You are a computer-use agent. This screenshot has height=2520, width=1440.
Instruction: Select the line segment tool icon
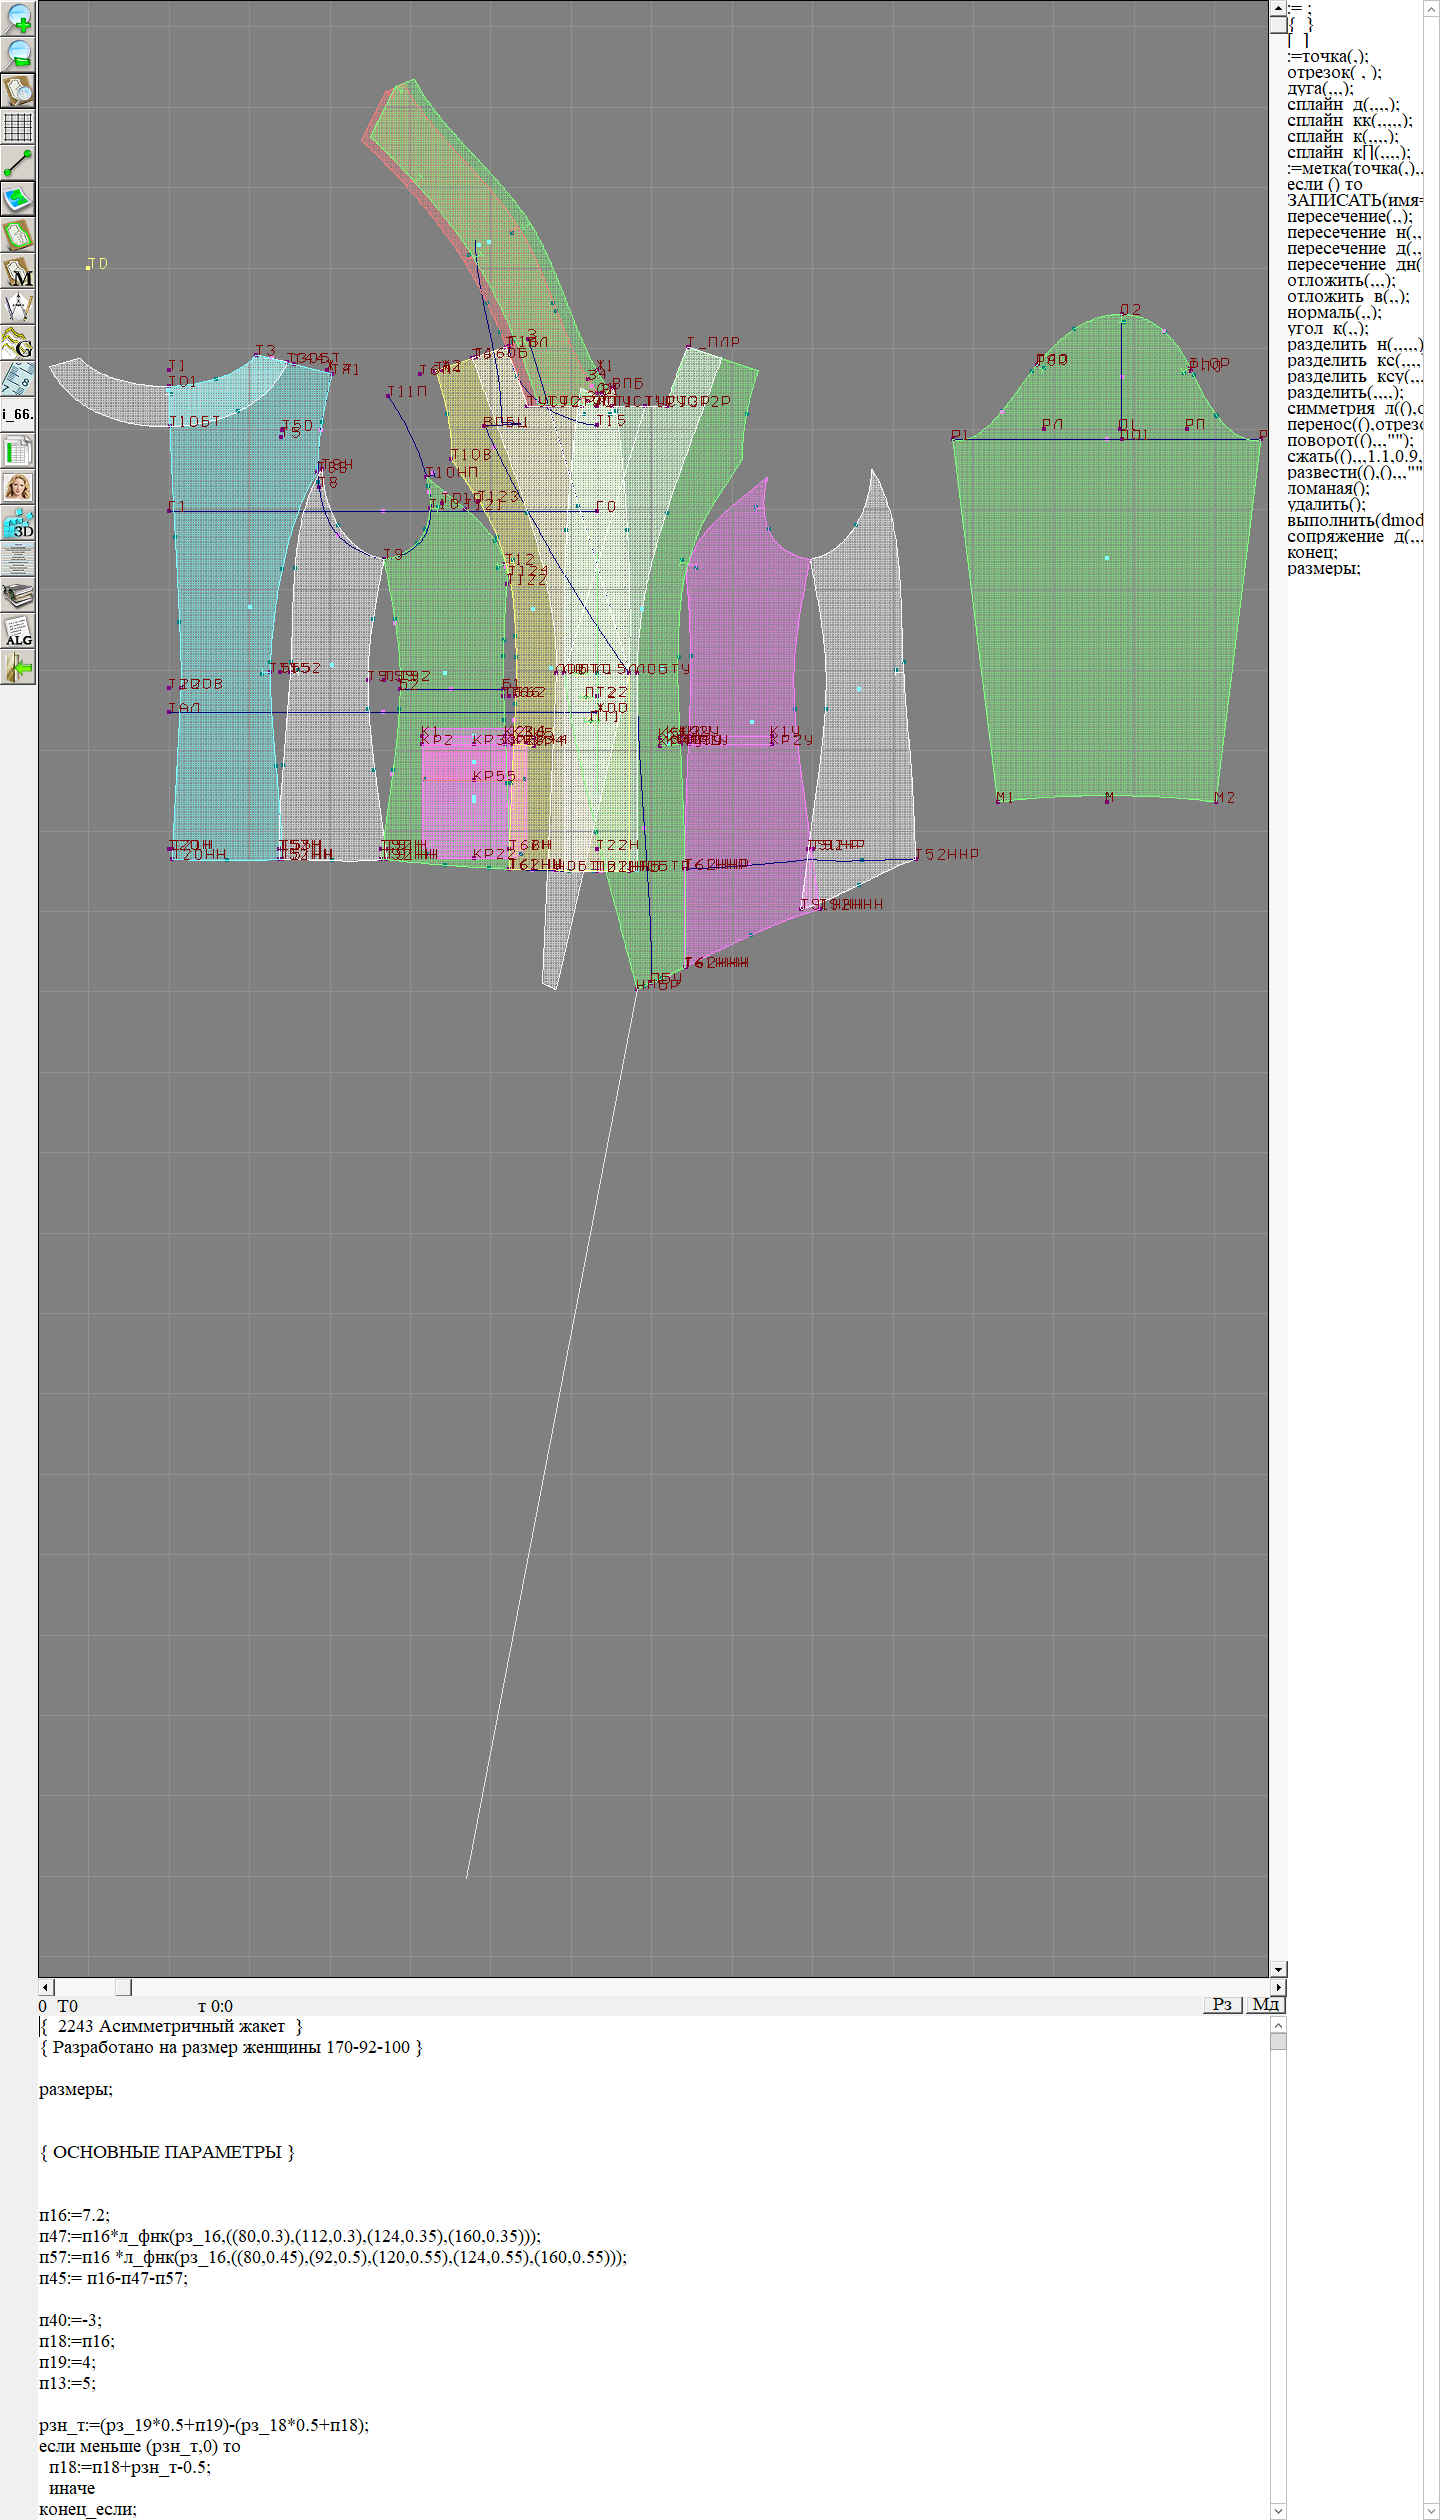coord(18,163)
